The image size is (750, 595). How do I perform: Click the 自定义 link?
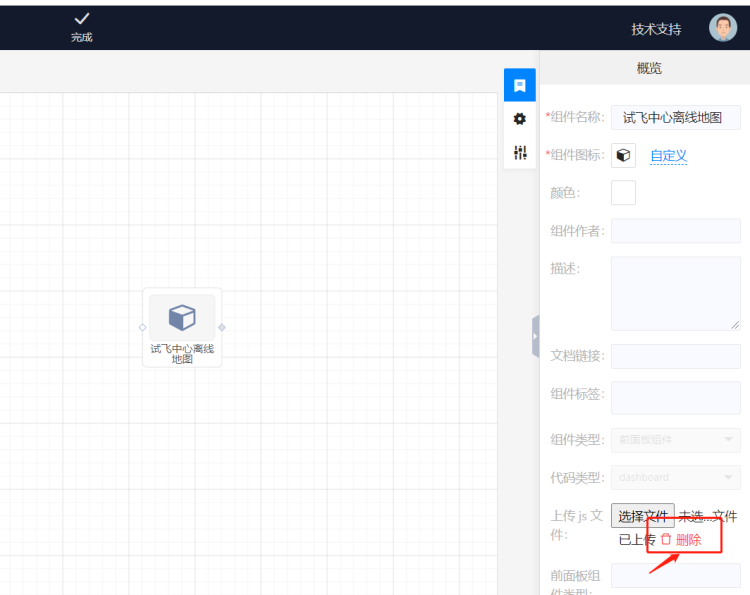[x=668, y=156]
